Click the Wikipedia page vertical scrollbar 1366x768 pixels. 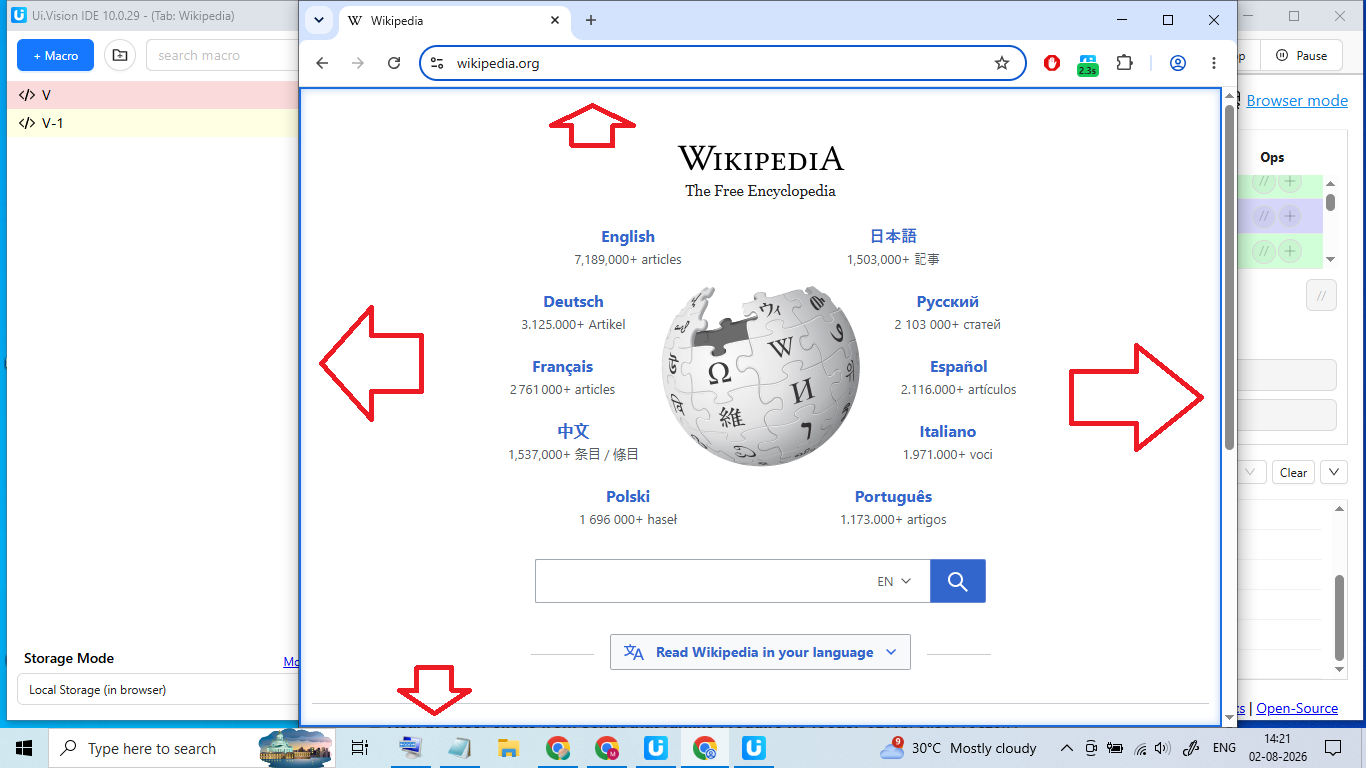tap(1229, 276)
